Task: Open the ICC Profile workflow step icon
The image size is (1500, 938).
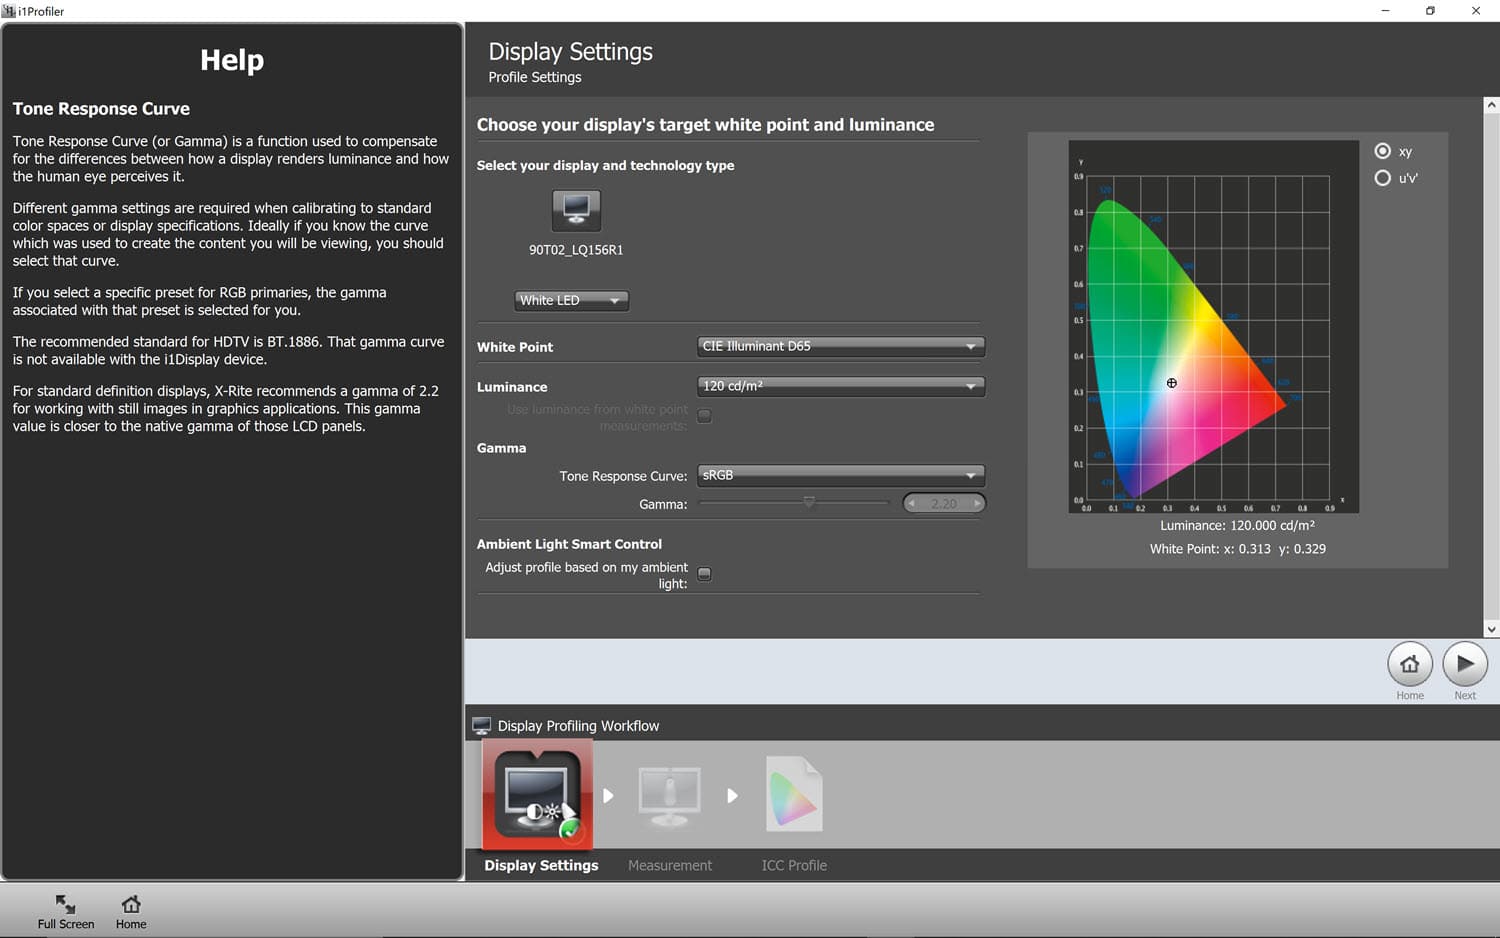Action: coord(794,794)
